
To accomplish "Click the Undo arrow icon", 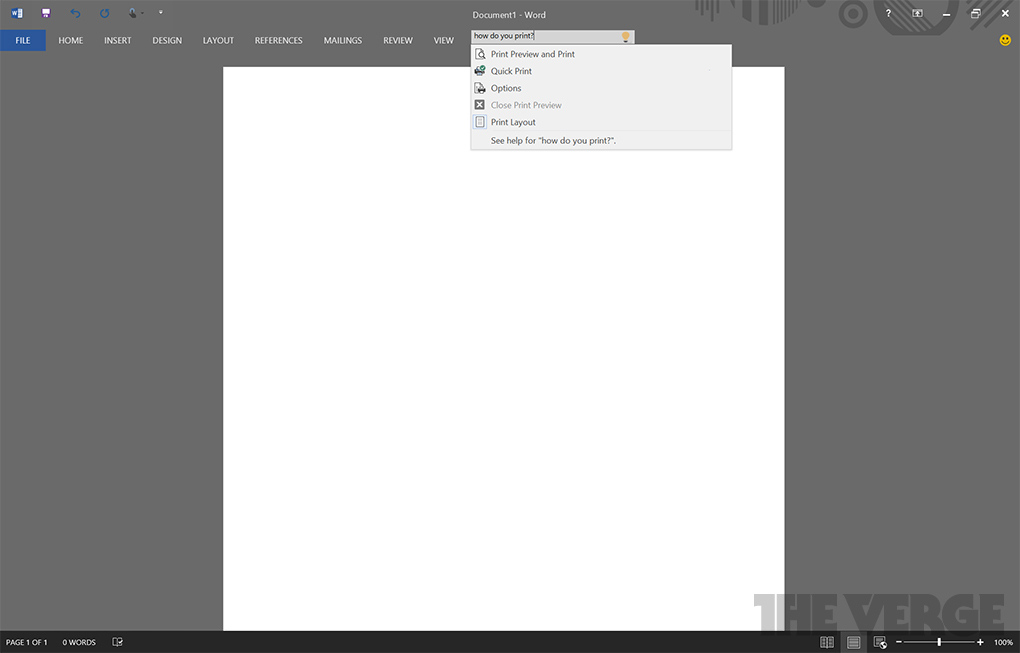I will [75, 14].
